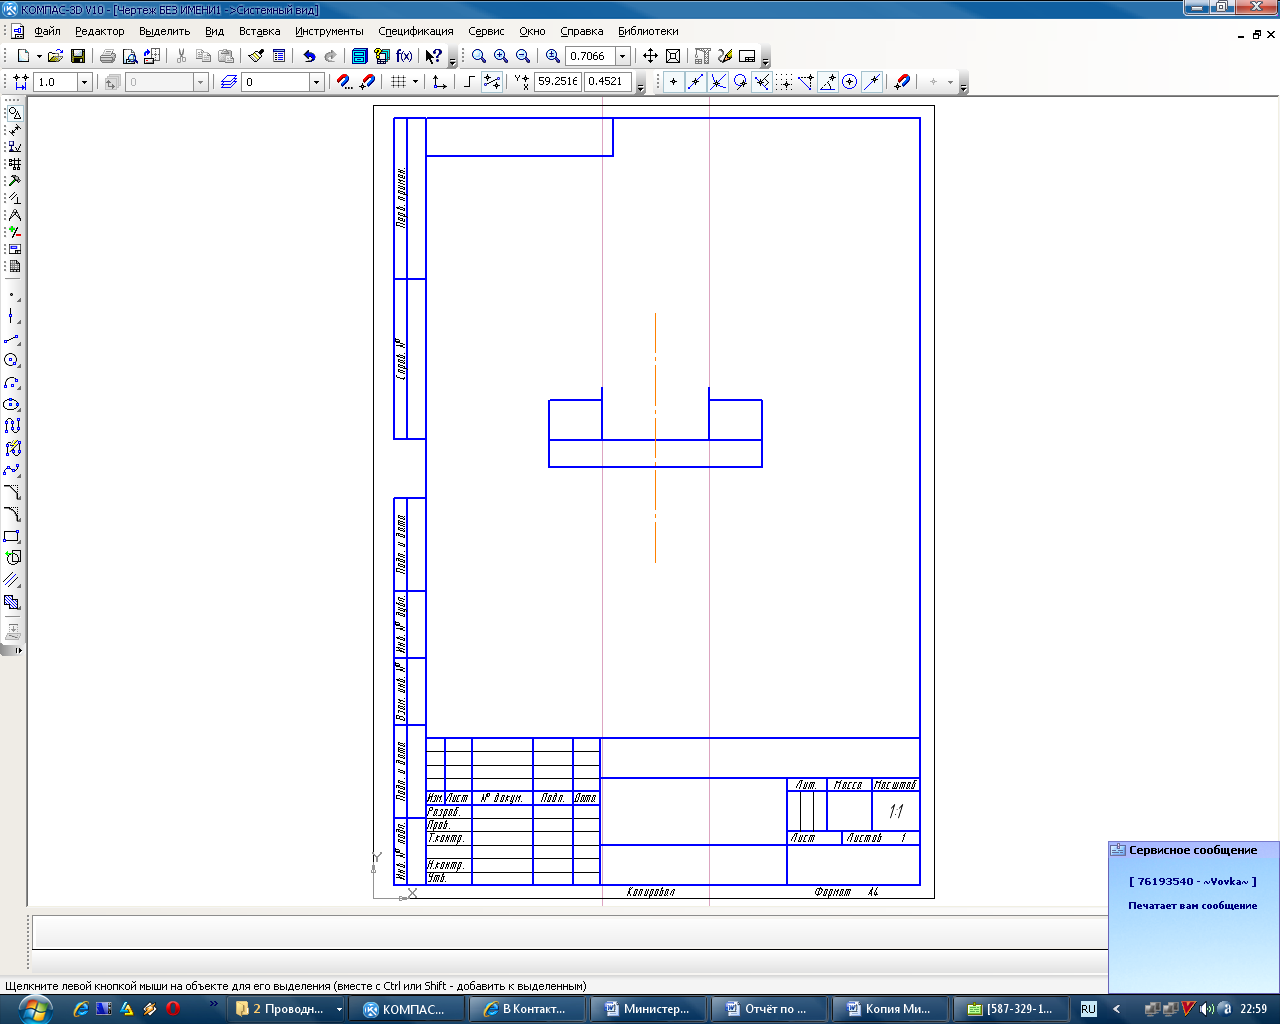
Task: Select the Ellipse drawing tool
Action: [12, 404]
